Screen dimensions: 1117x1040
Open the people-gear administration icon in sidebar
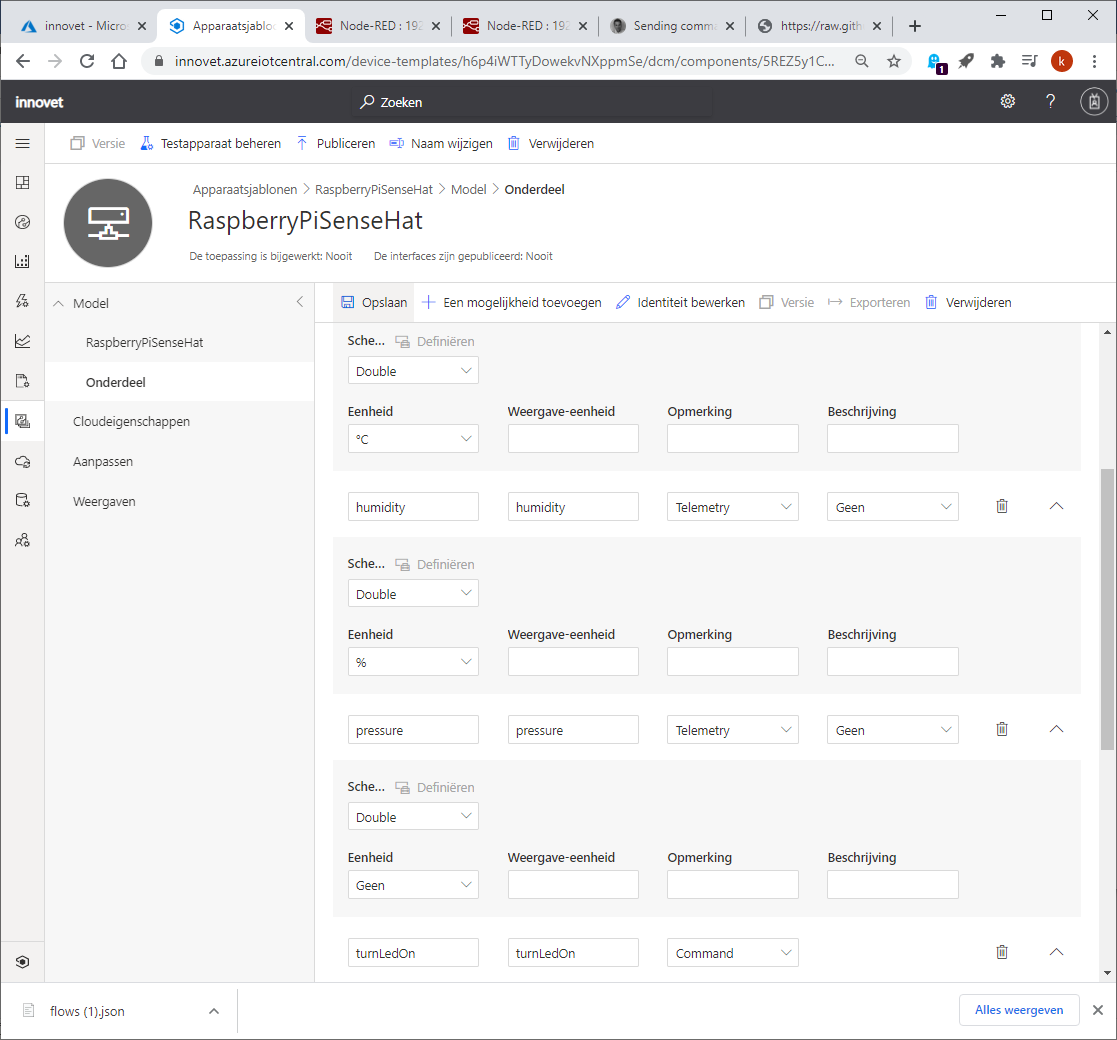pyautogui.click(x=23, y=541)
